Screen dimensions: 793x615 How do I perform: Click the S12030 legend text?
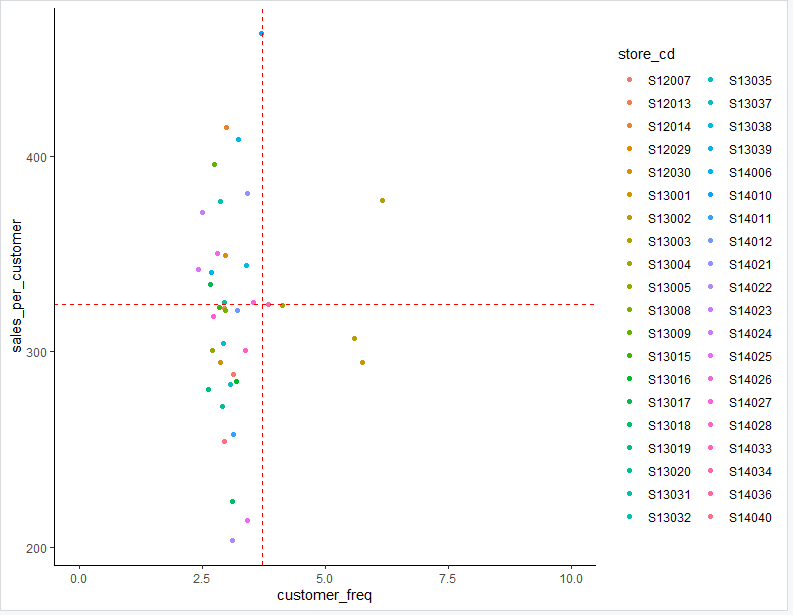(669, 172)
